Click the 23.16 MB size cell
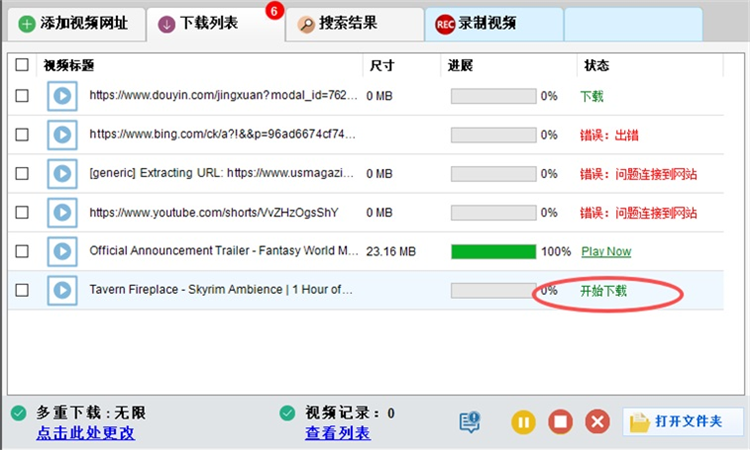Viewport: 750px width, 450px height. [391, 252]
